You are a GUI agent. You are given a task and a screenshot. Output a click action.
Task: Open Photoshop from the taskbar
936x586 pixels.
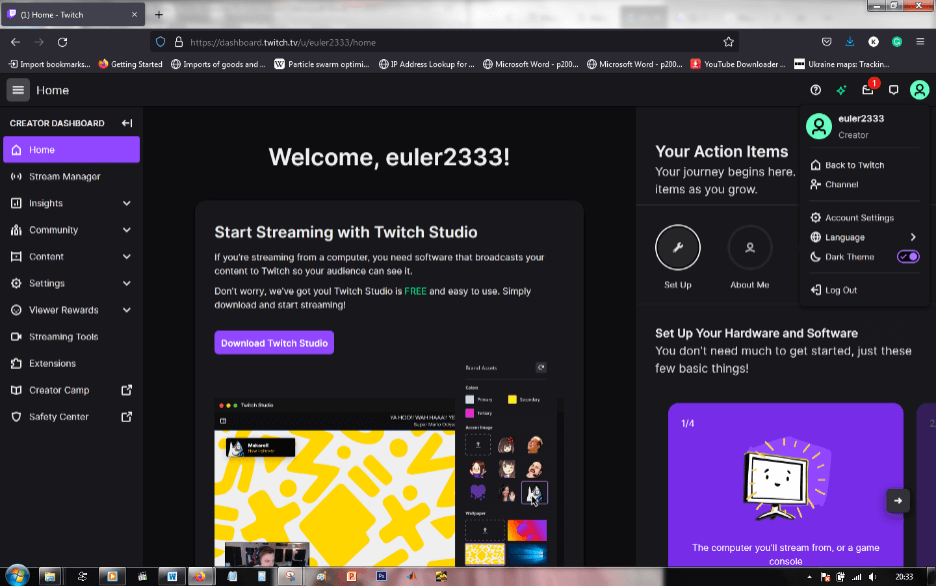381,576
